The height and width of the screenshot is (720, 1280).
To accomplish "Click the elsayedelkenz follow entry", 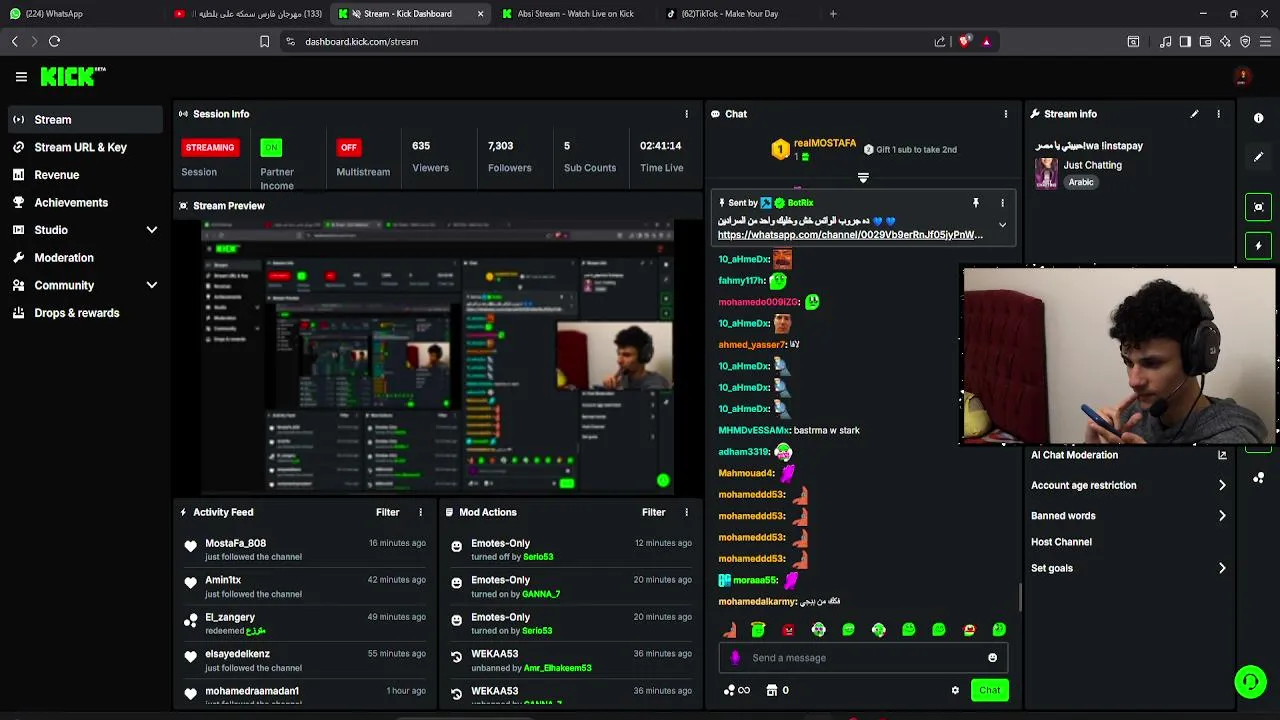I will tap(306, 661).
